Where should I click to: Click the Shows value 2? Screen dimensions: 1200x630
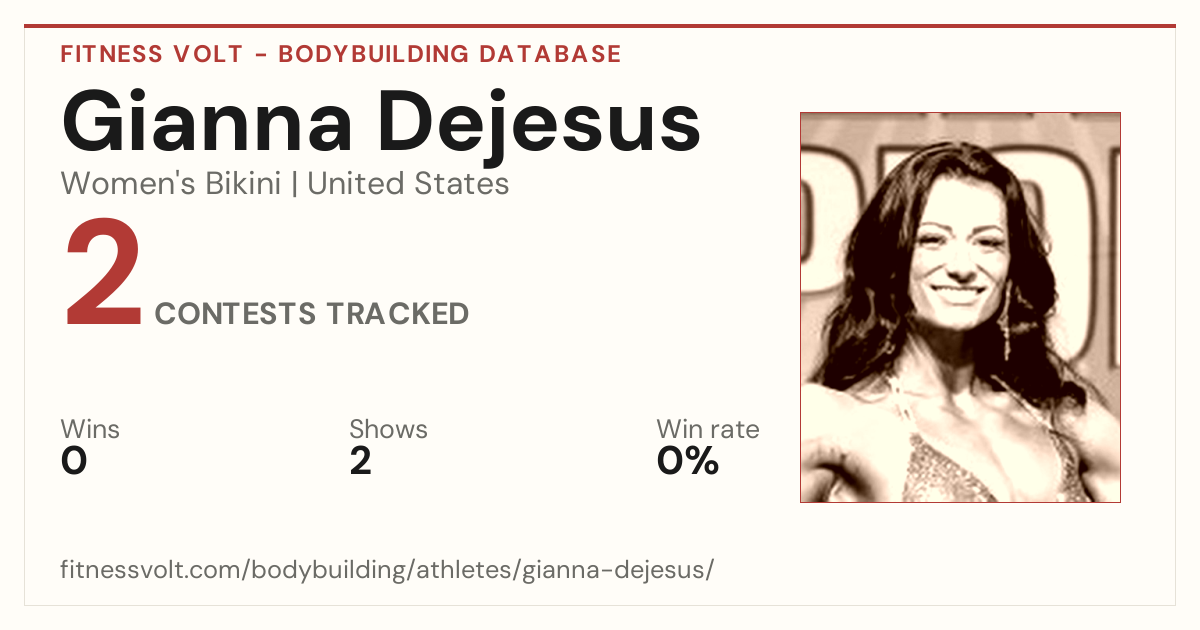click(x=361, y=461)
